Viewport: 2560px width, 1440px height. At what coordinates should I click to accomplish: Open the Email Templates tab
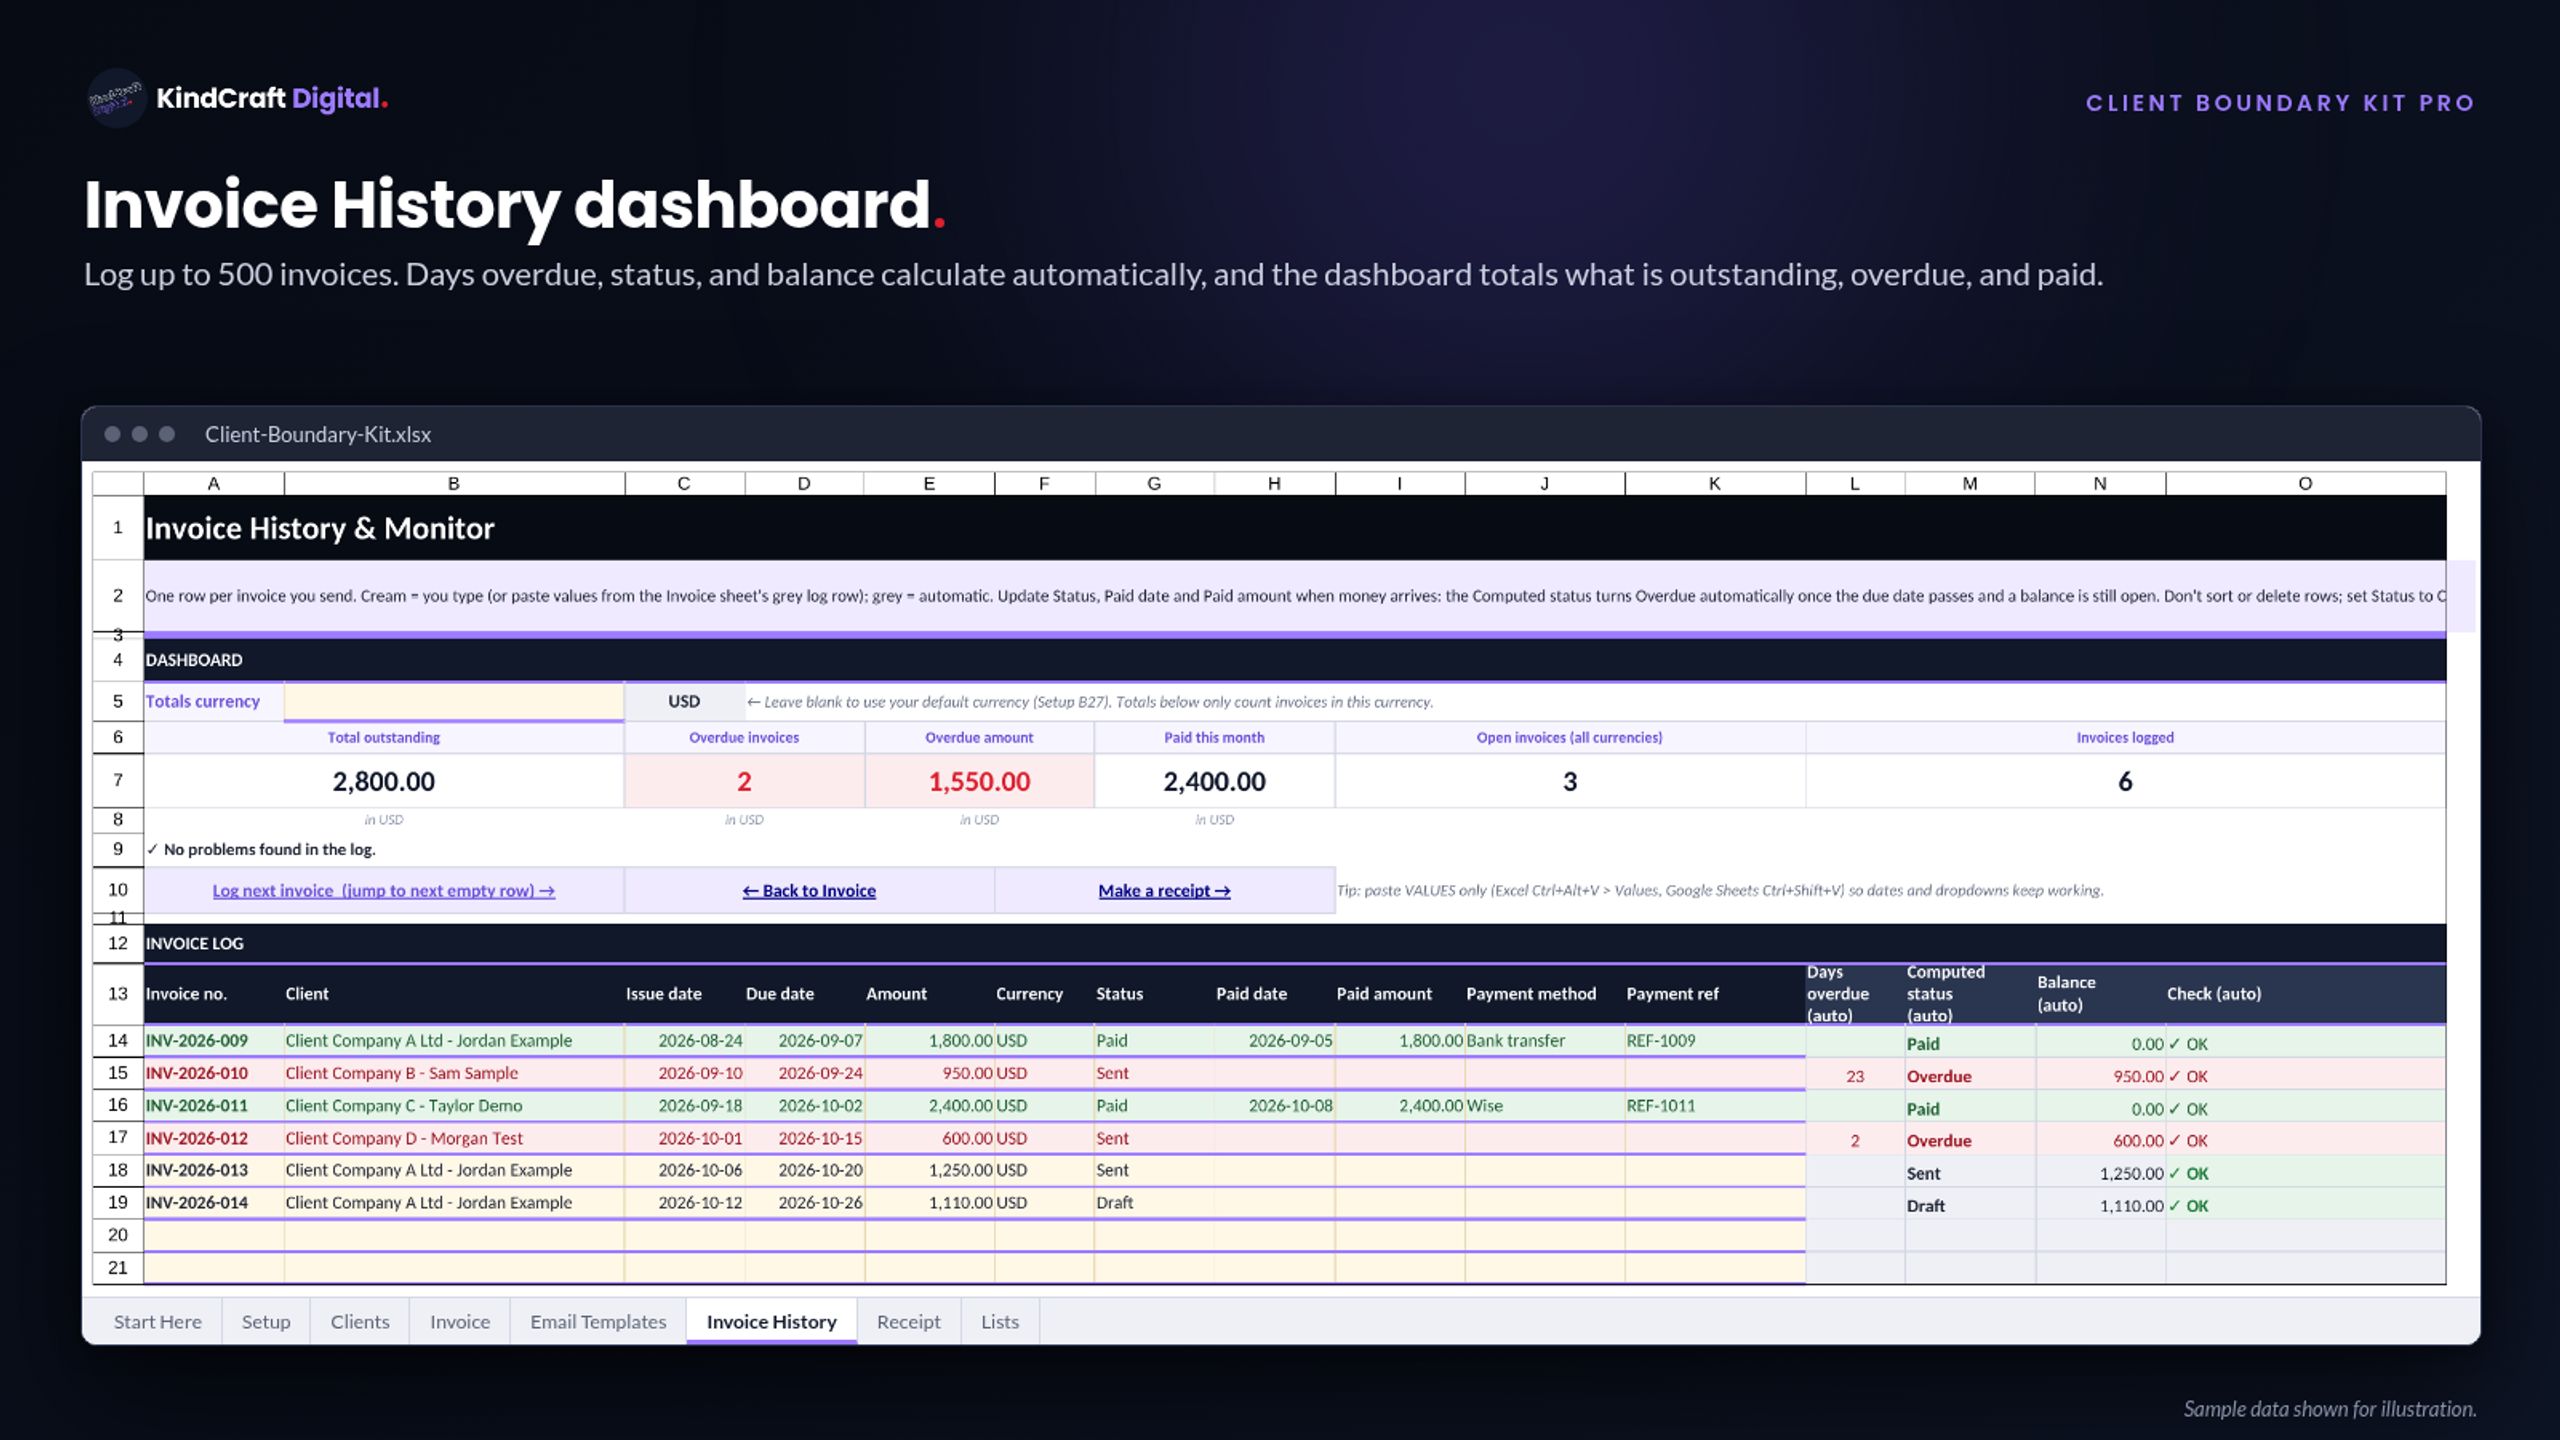(x=598, y=1321)
